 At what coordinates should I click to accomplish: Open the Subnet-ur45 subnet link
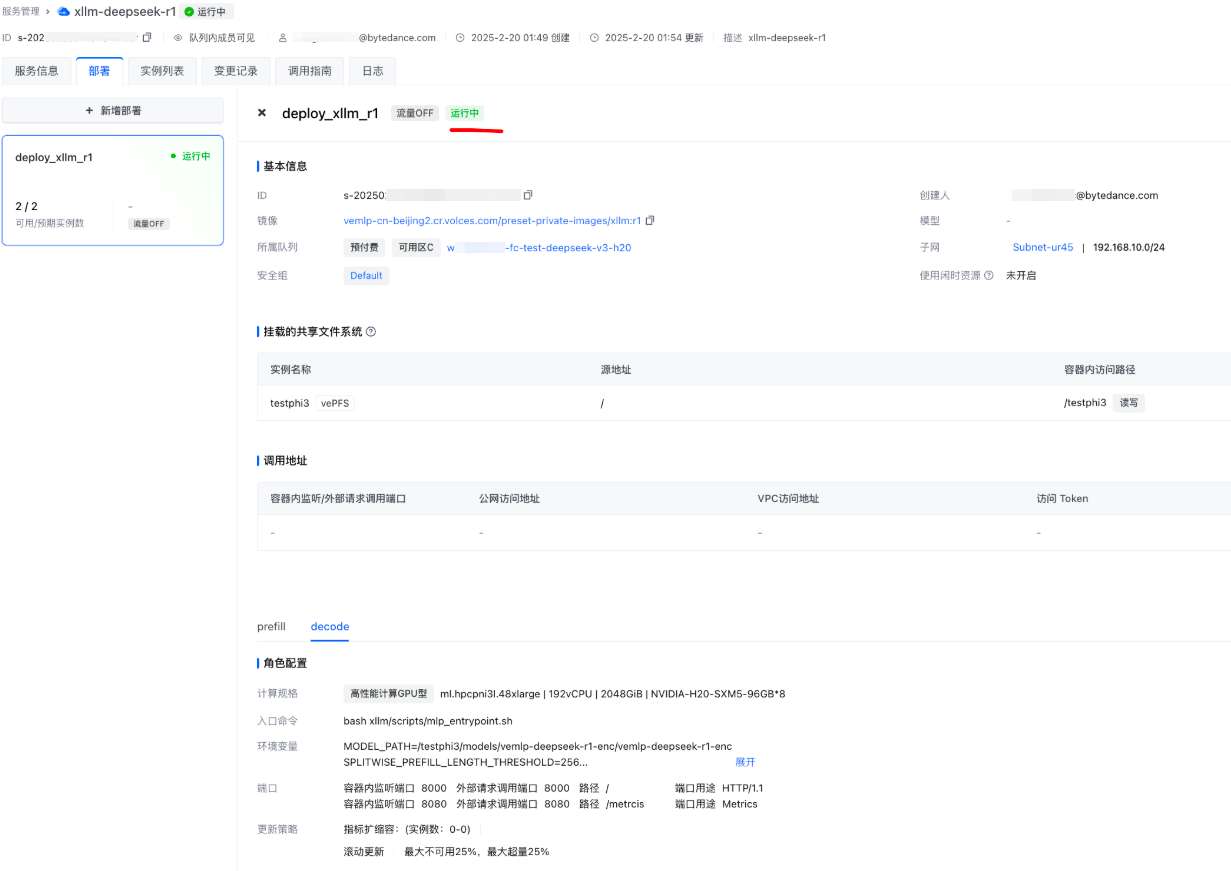click(x=1043, y=247)
